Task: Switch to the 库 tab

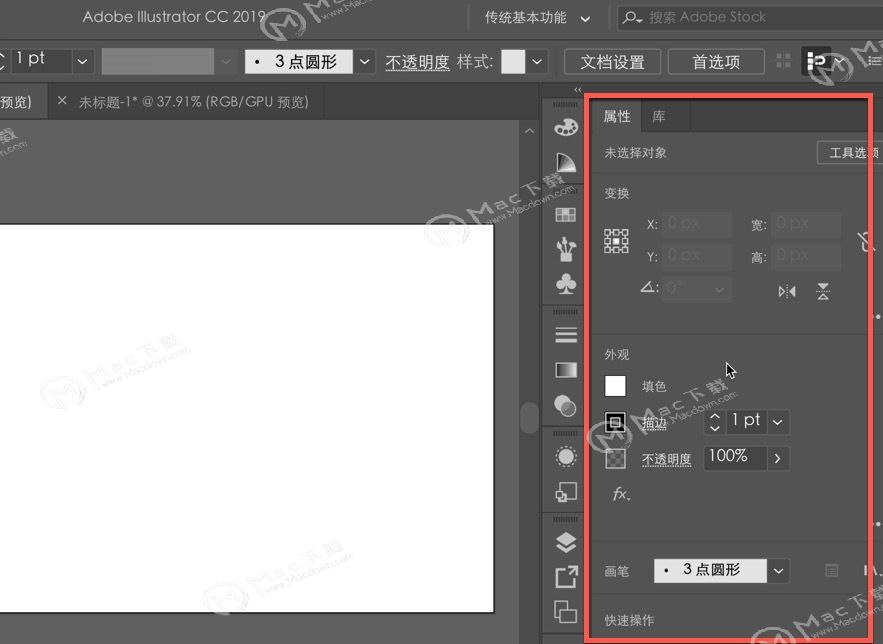Action: pyautogui.click(x=658, y=117)
